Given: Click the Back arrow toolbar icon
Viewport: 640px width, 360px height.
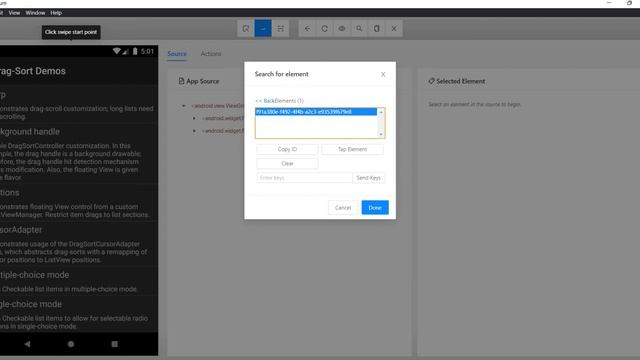Looking at the screenshot, I should click(x=307, y=29).
